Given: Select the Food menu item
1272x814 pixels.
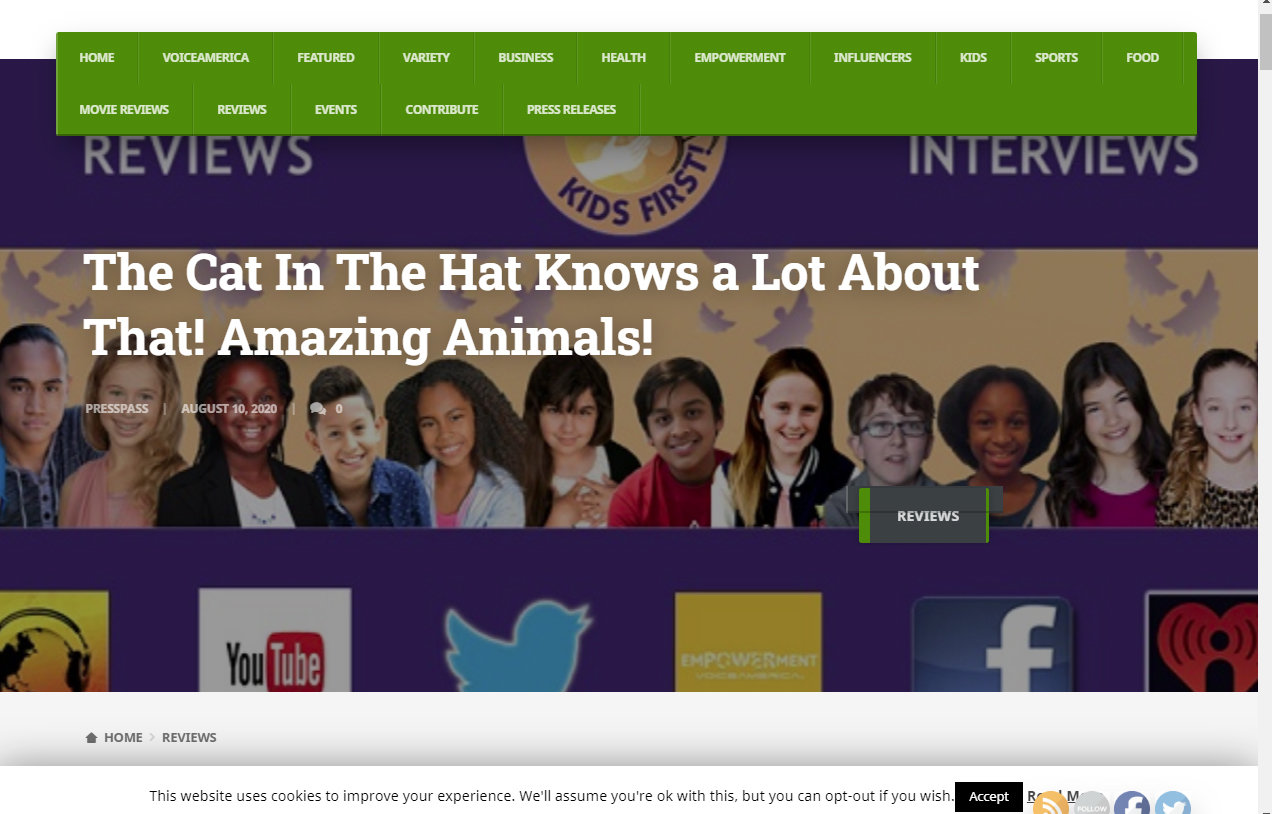Looking at the screenshot, I should [1142, 58].
